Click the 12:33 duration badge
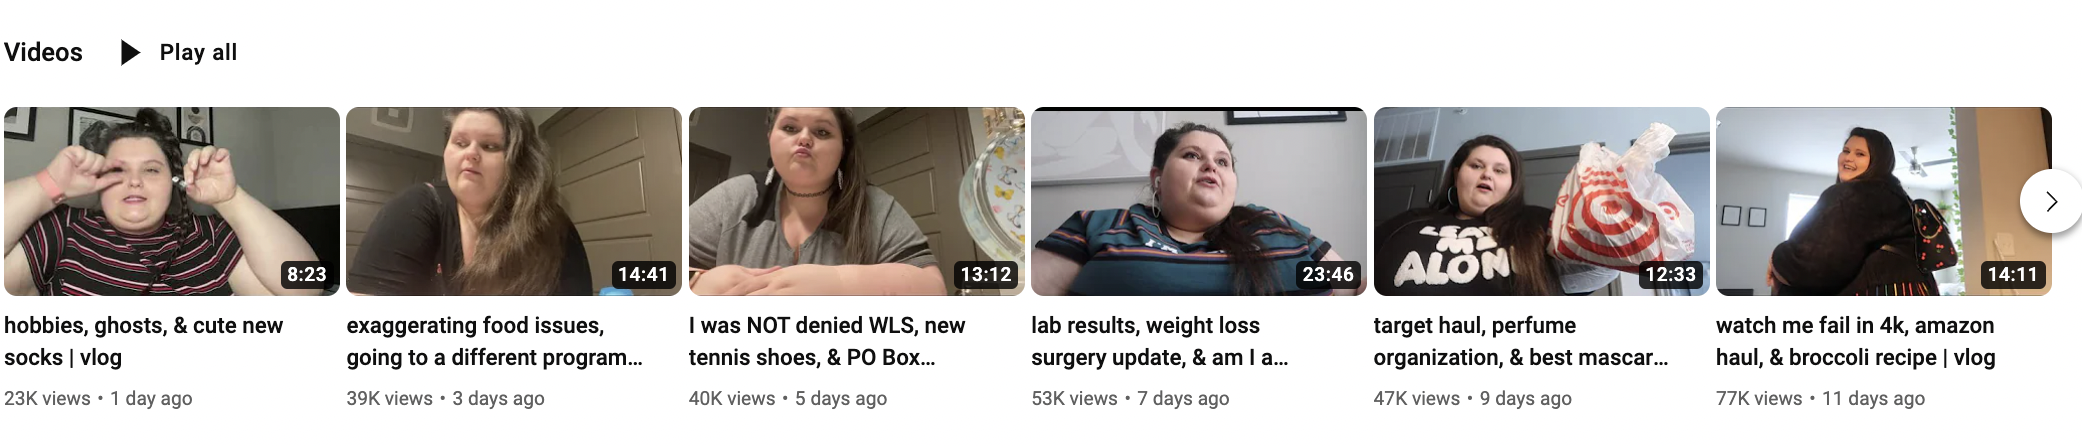Image resolution: width=2082 pixels, height=446 pixels. coord(1670,274)
